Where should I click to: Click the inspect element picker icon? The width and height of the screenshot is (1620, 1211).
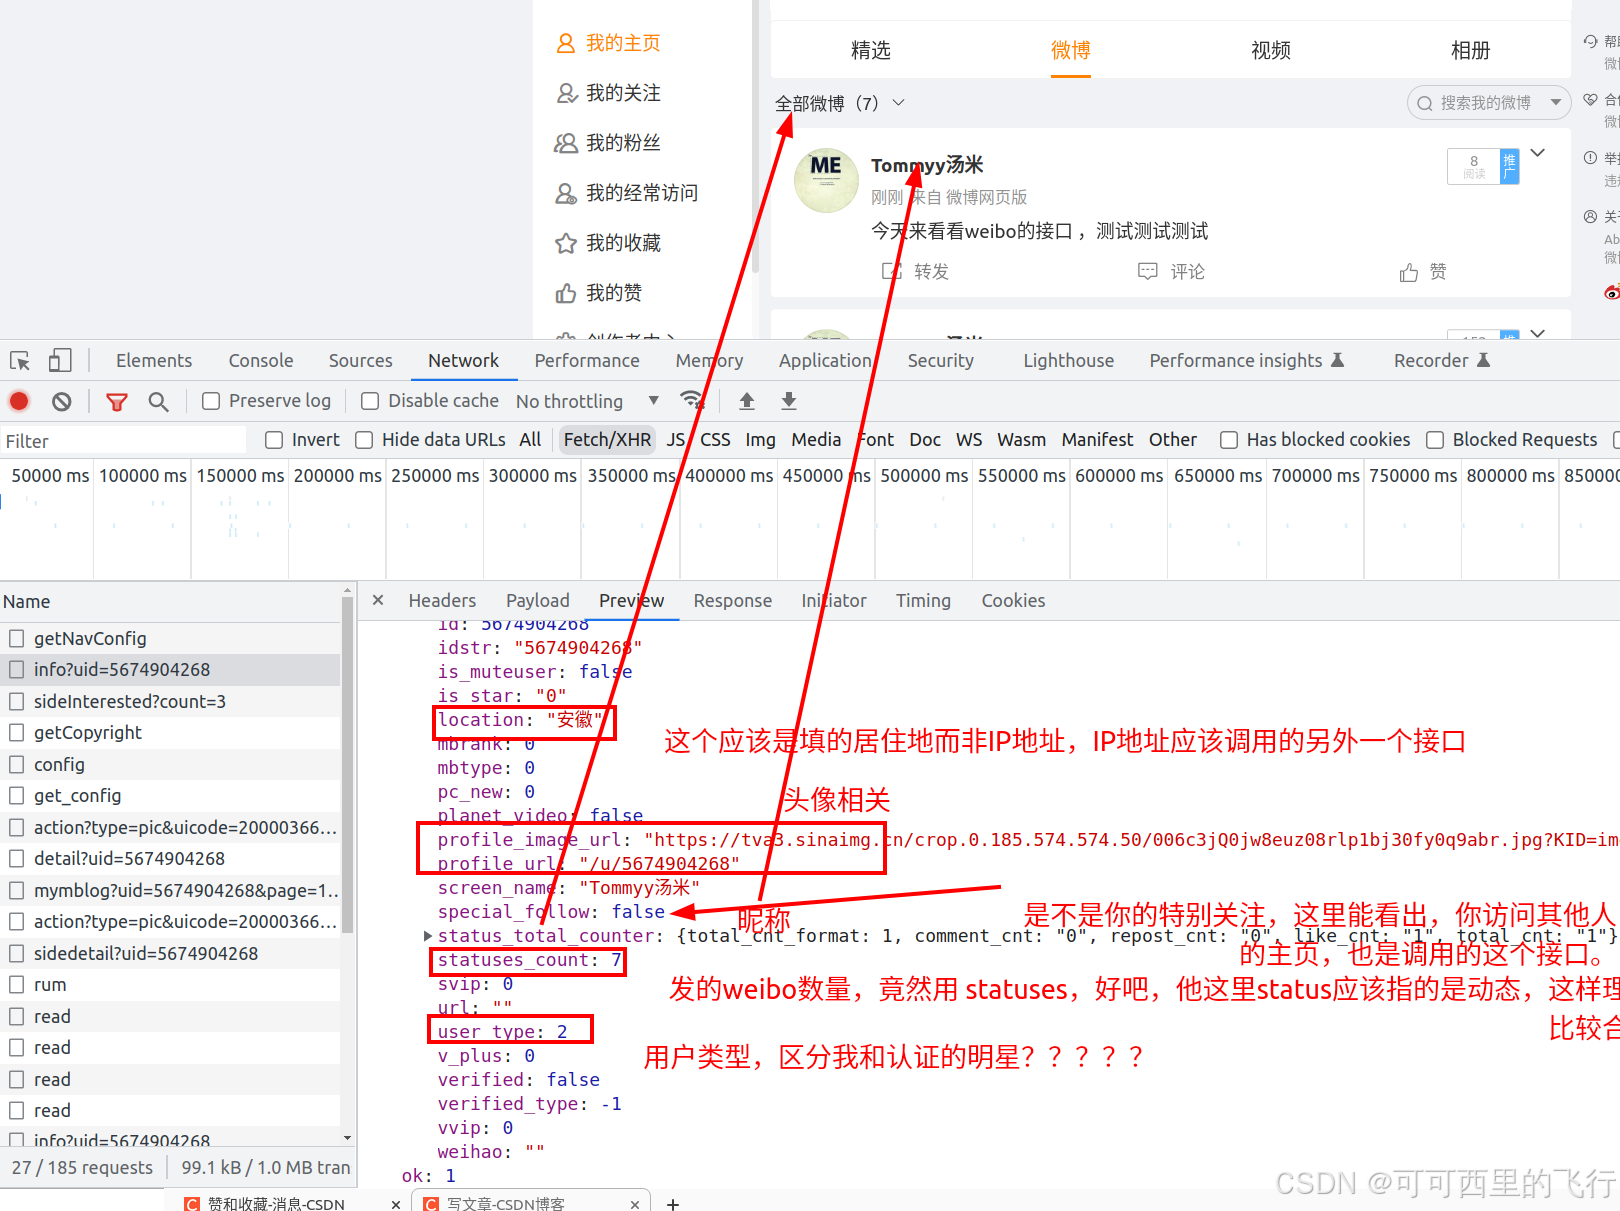(20, 361)
